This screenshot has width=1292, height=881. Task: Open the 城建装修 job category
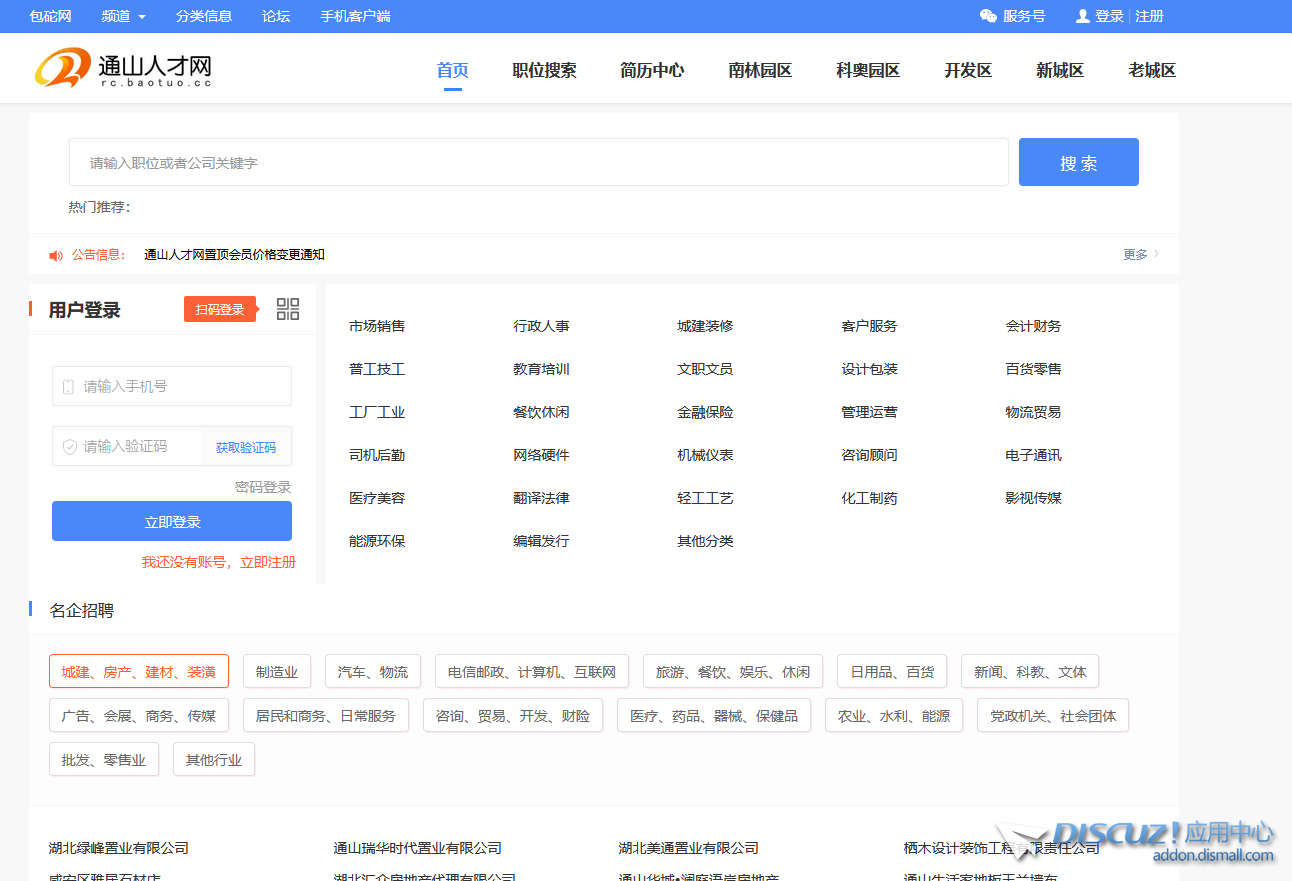click(x=705, y=326)
